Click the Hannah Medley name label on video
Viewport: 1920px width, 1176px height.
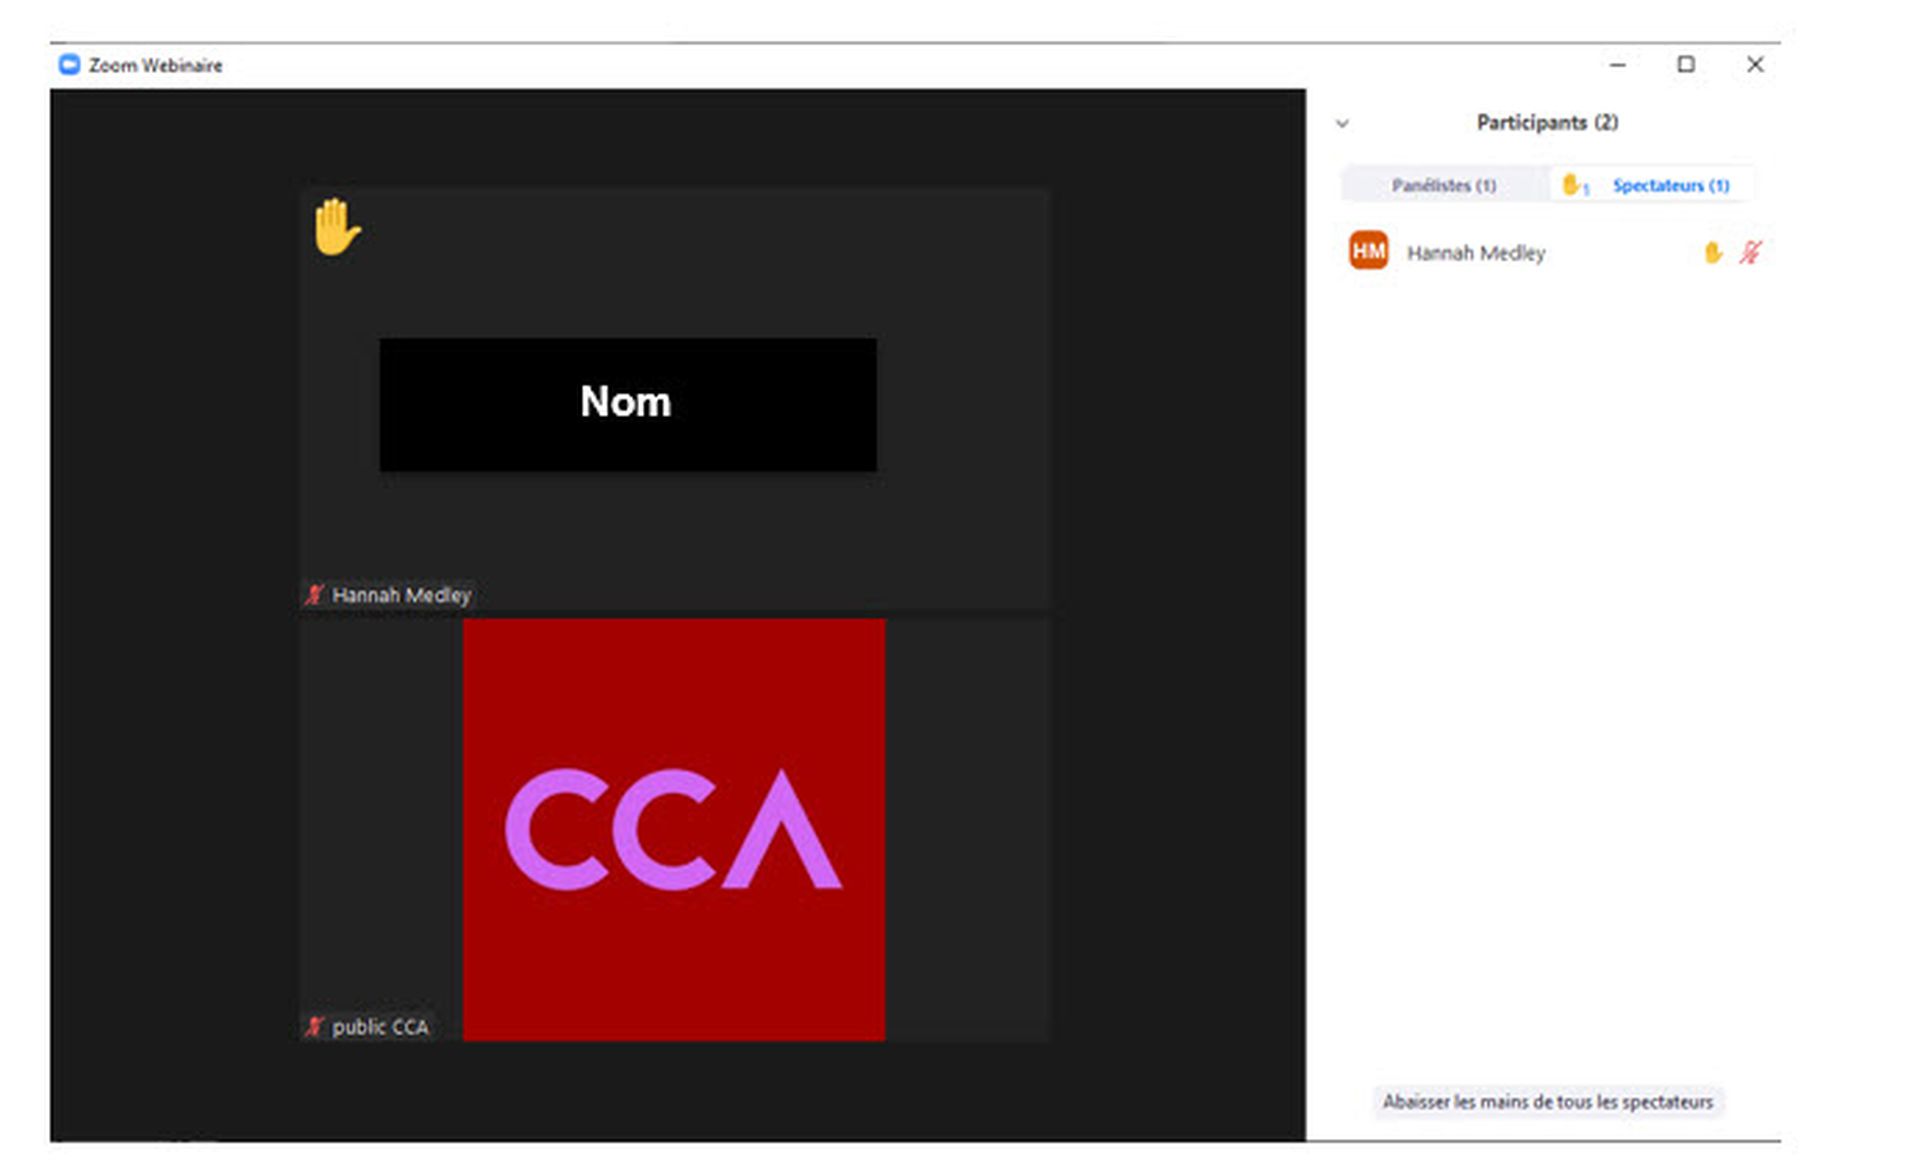(401, 595)
